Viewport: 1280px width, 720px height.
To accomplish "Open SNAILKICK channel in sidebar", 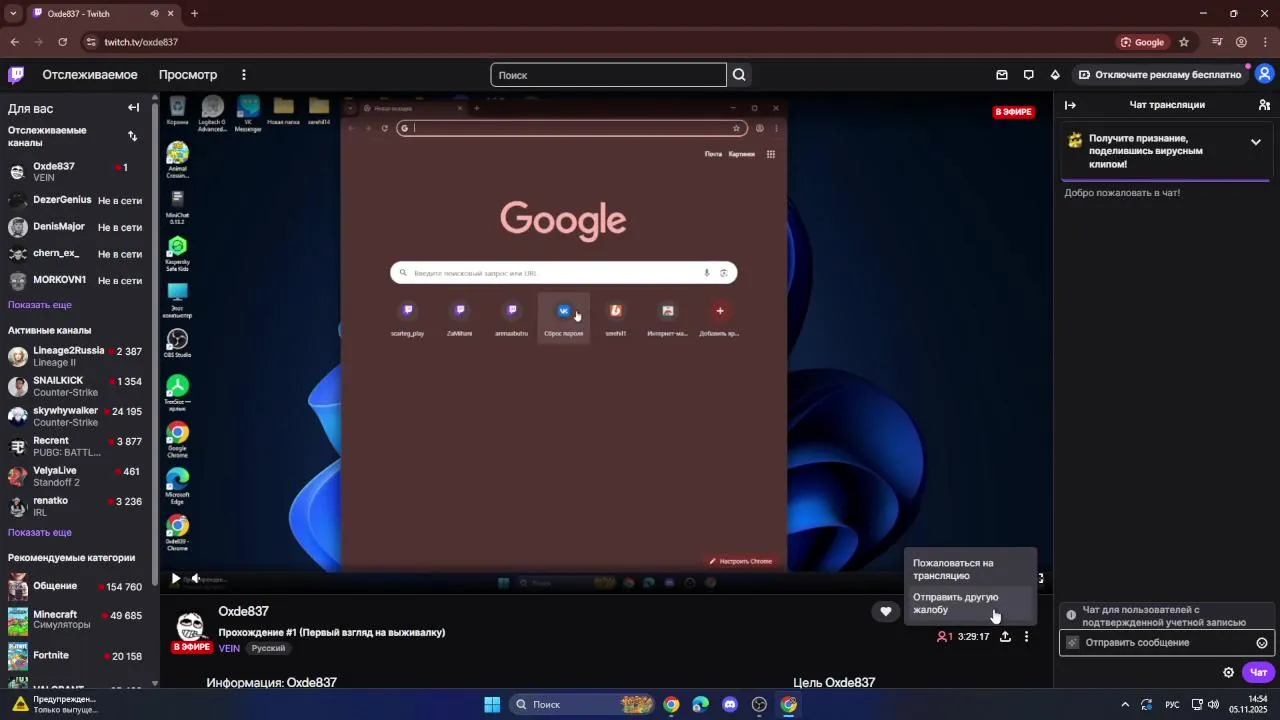I will (x=78, y=387).
